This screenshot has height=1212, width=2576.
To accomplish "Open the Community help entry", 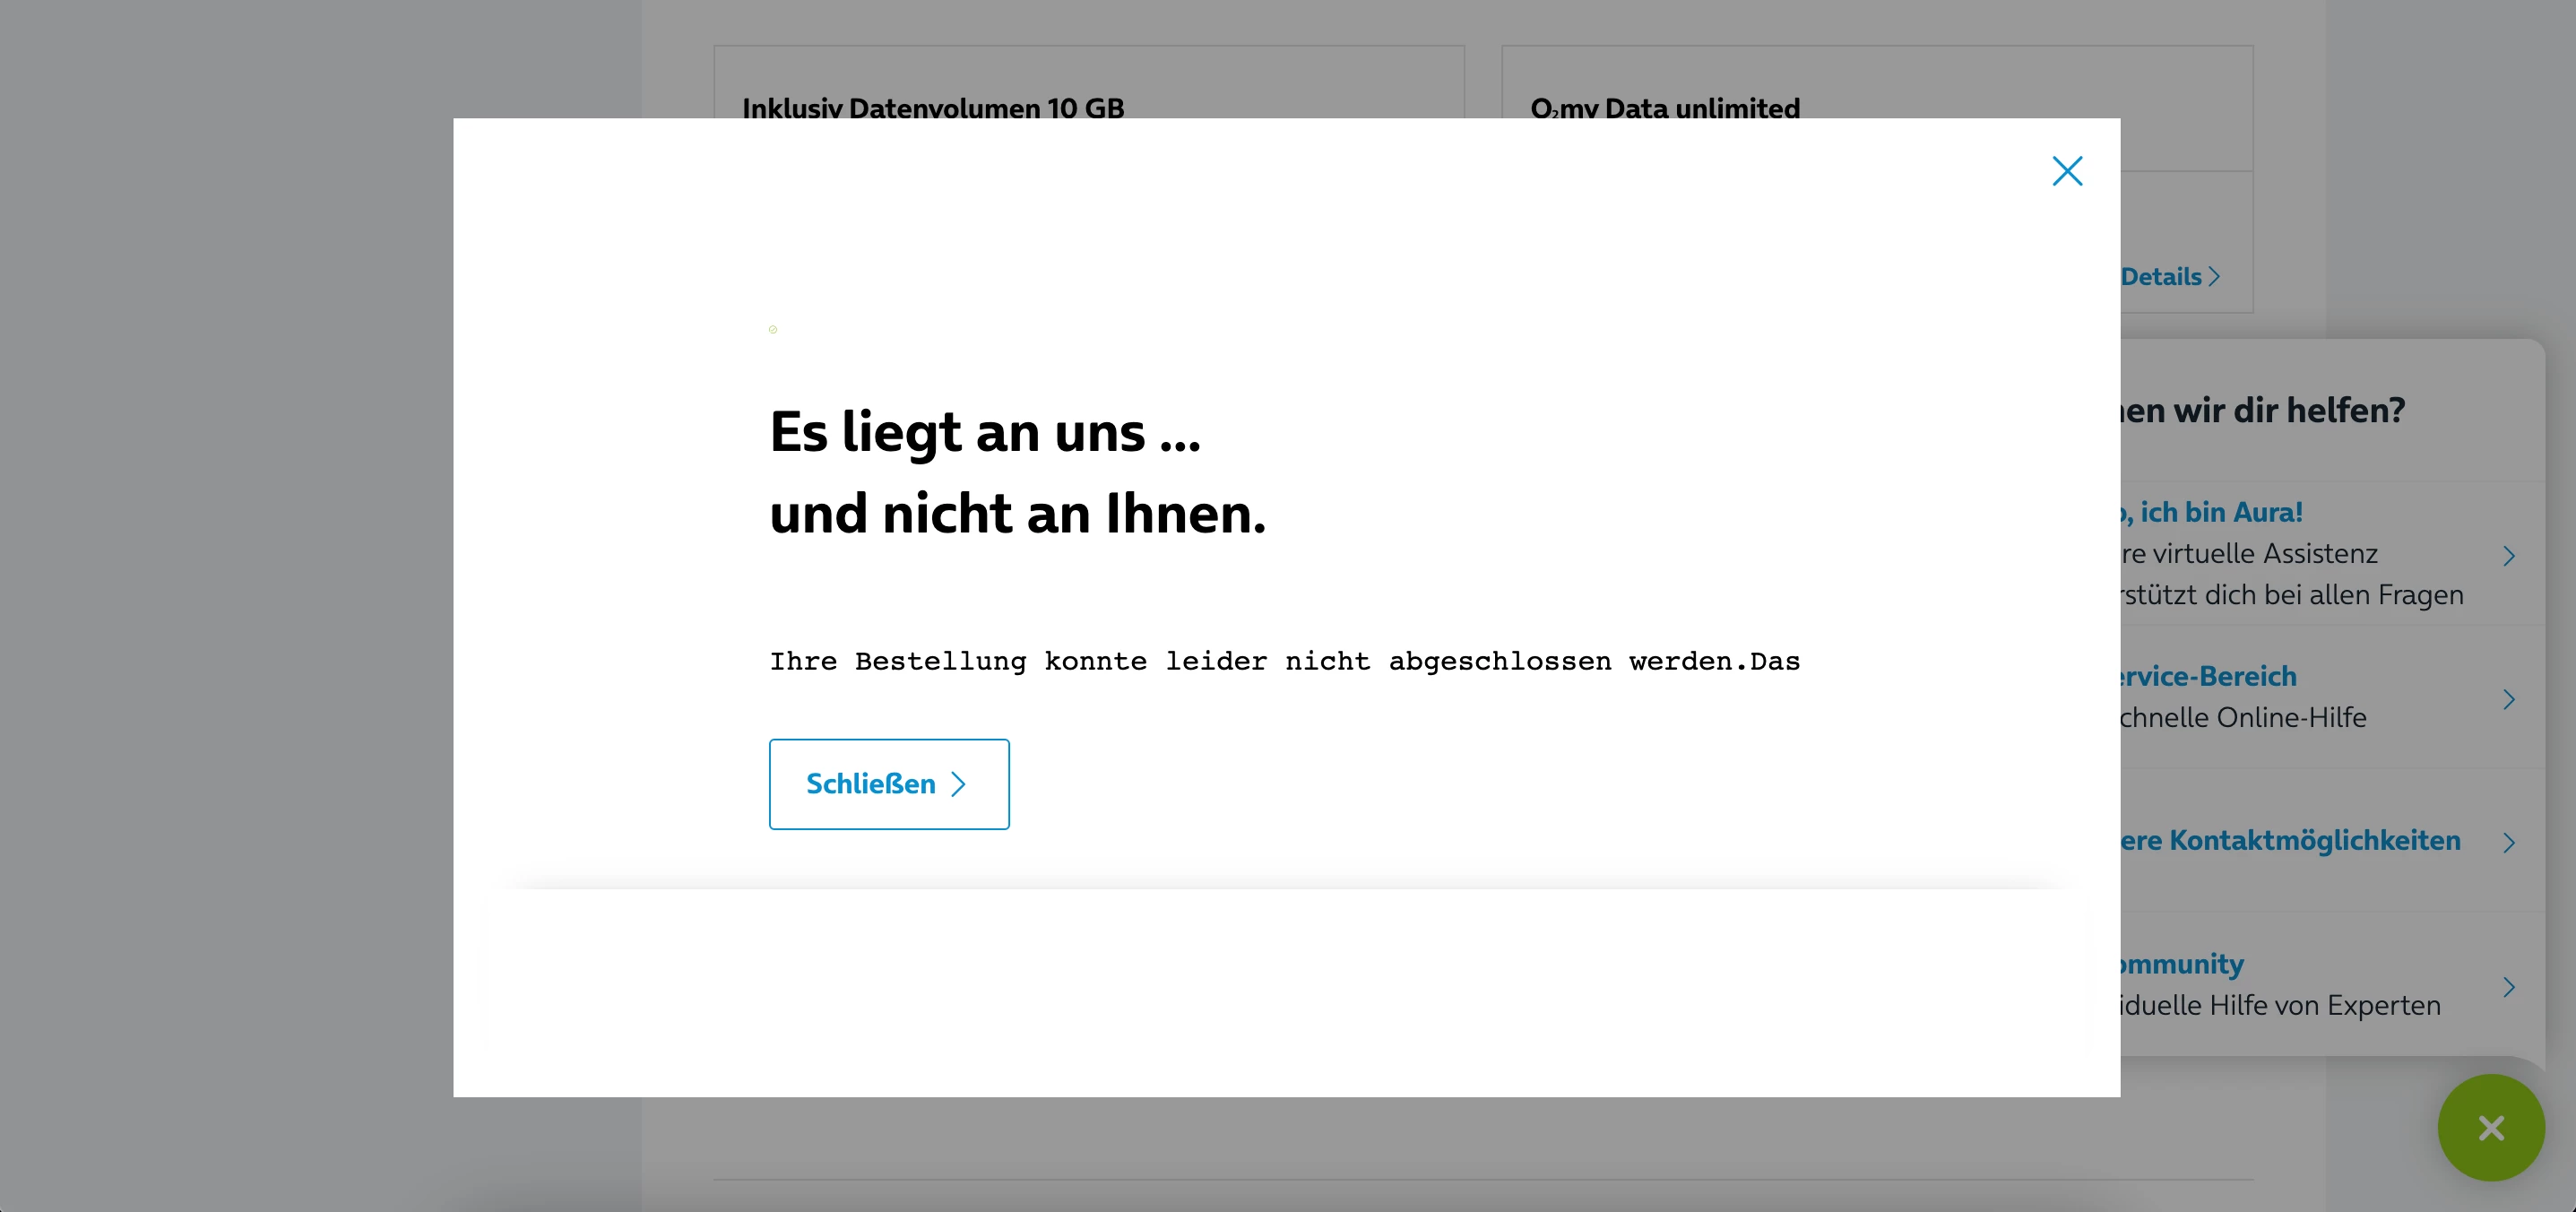I will coord(2182,964).
